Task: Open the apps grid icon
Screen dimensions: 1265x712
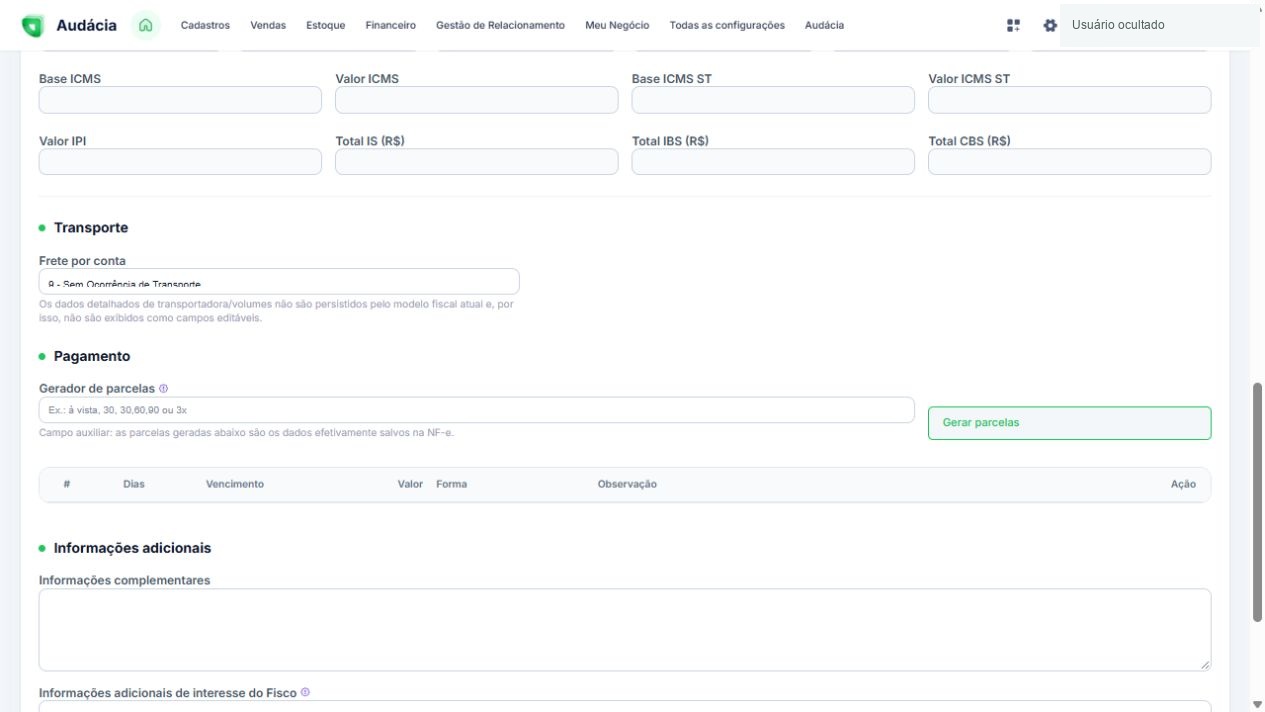Action: [1013, 25]
